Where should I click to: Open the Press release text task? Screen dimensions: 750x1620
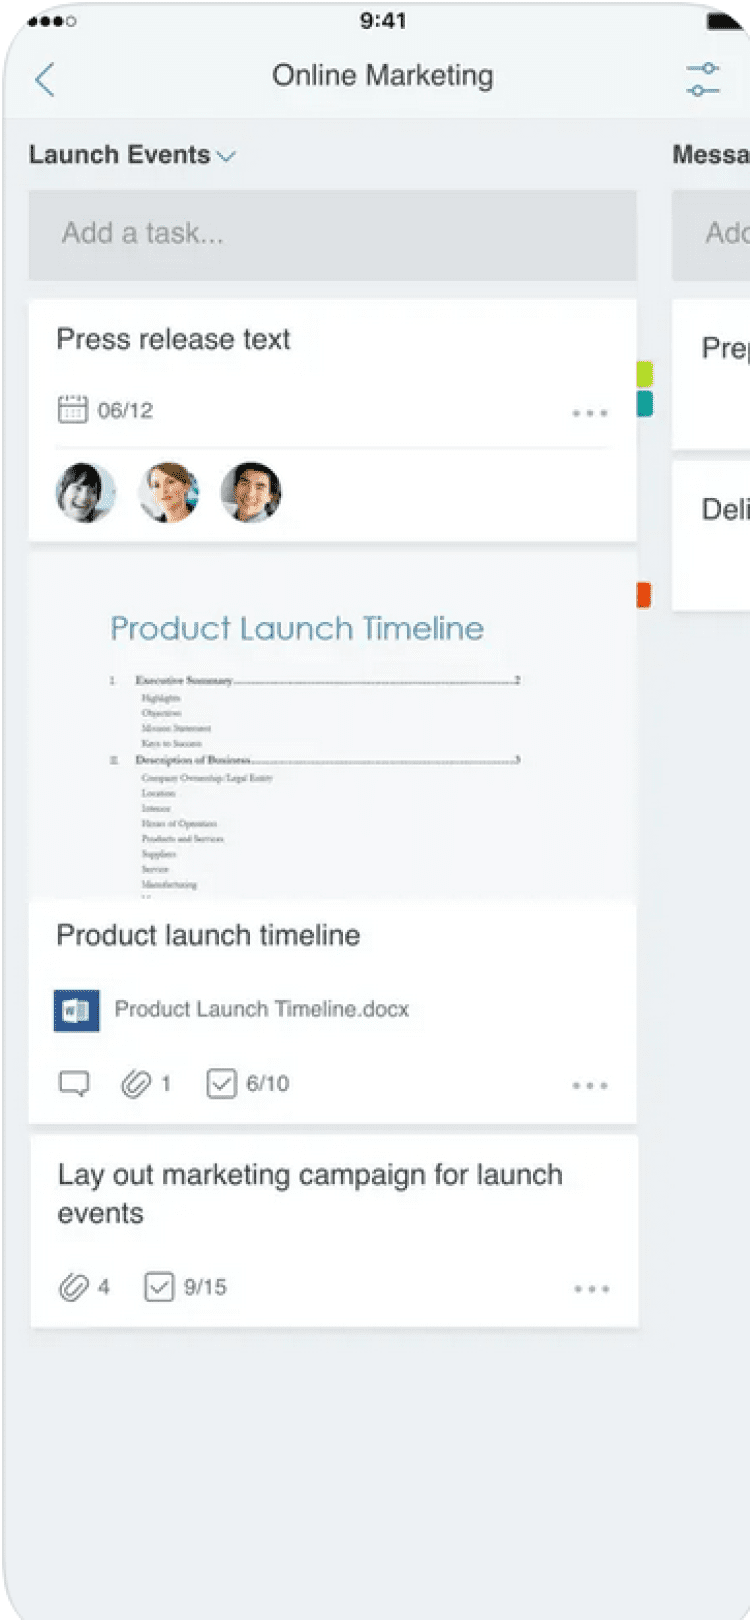[174, 340]
